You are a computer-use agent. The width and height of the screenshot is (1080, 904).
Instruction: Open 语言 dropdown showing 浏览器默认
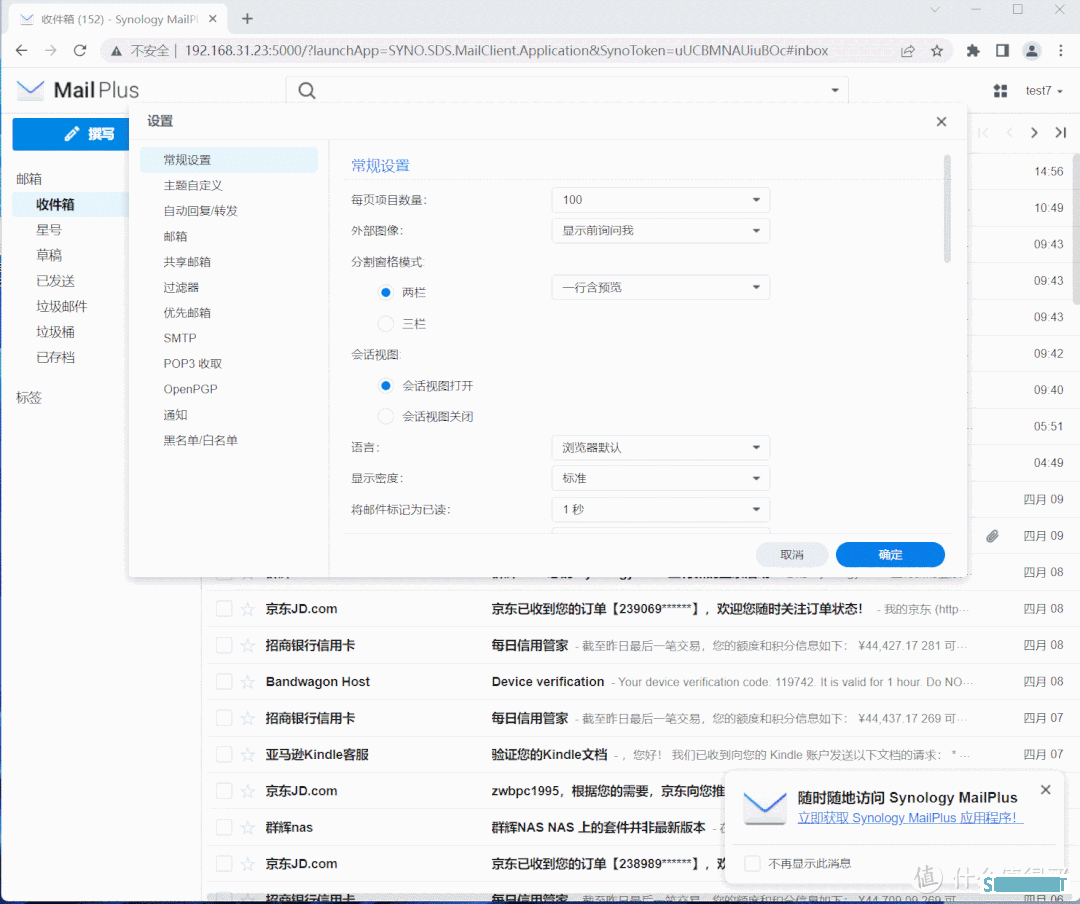[x=661, y=448]
